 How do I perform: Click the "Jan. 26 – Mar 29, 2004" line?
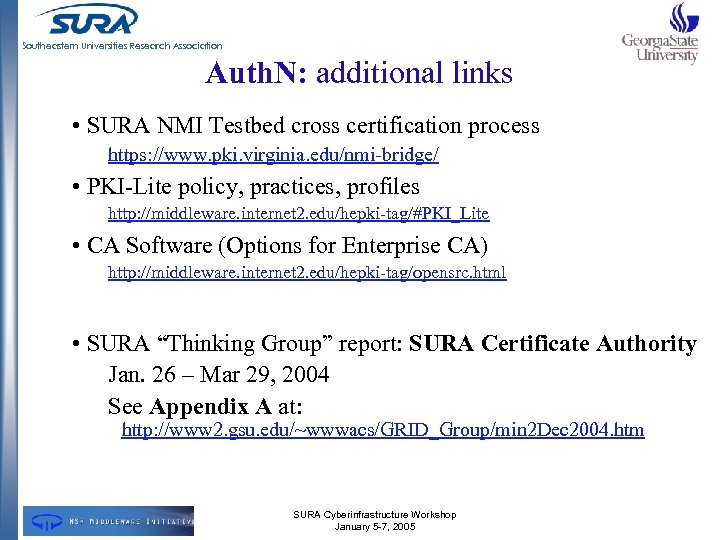219,374
